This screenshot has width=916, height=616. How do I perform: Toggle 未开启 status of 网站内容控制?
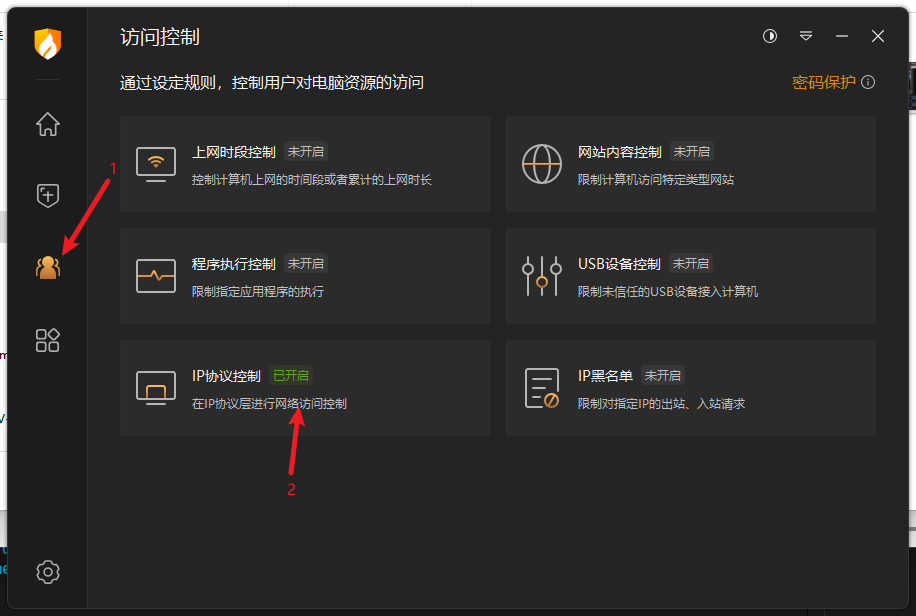click(x=692, y=151)
